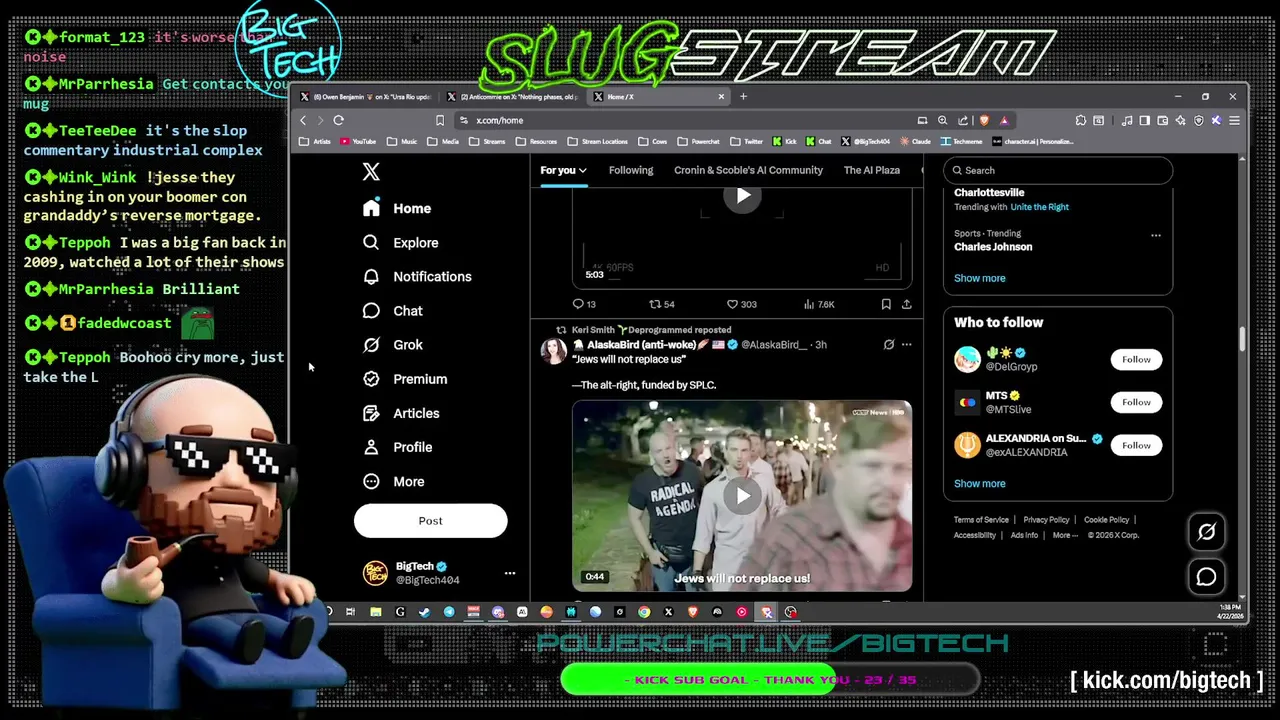Click the Brave Shields icon

point(985,120)
